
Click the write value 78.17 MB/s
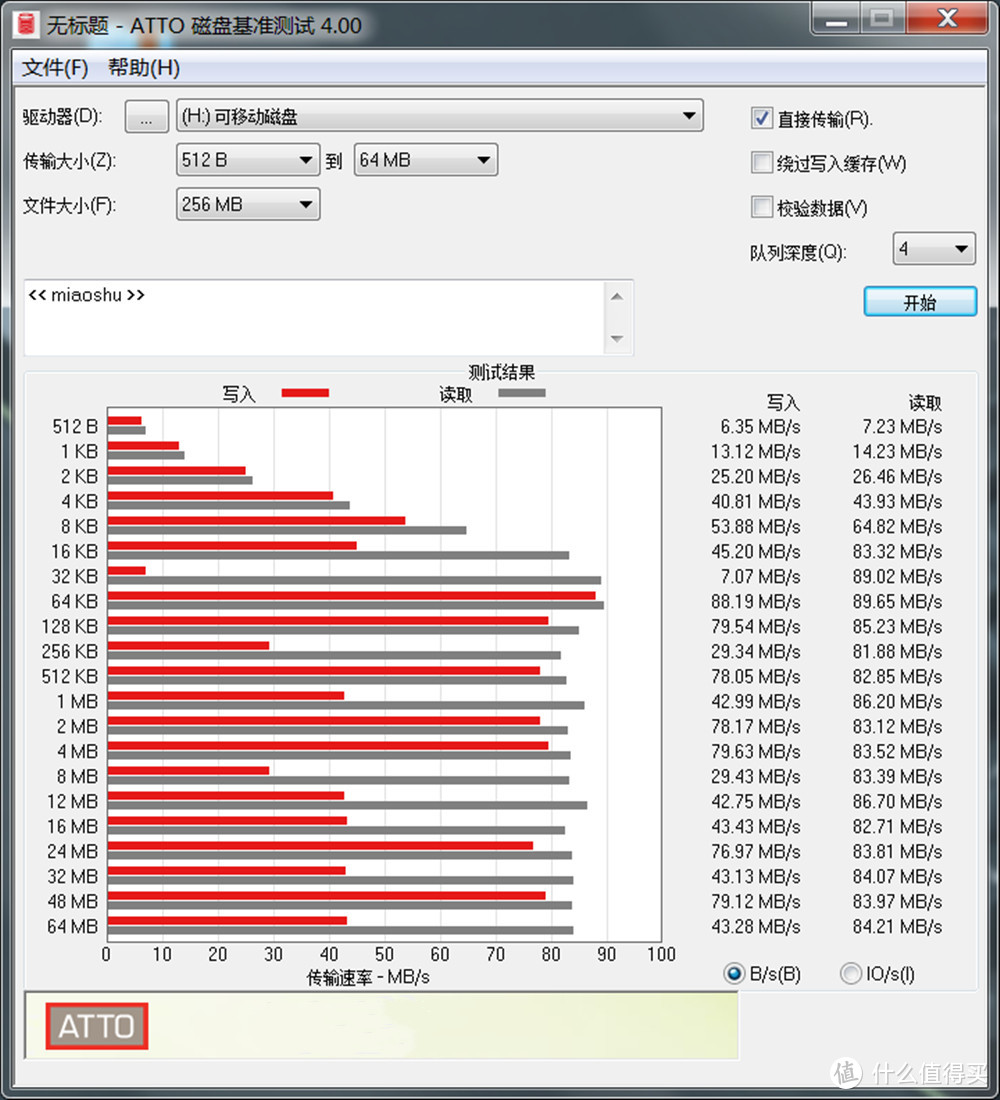click(x=756, y=727)
